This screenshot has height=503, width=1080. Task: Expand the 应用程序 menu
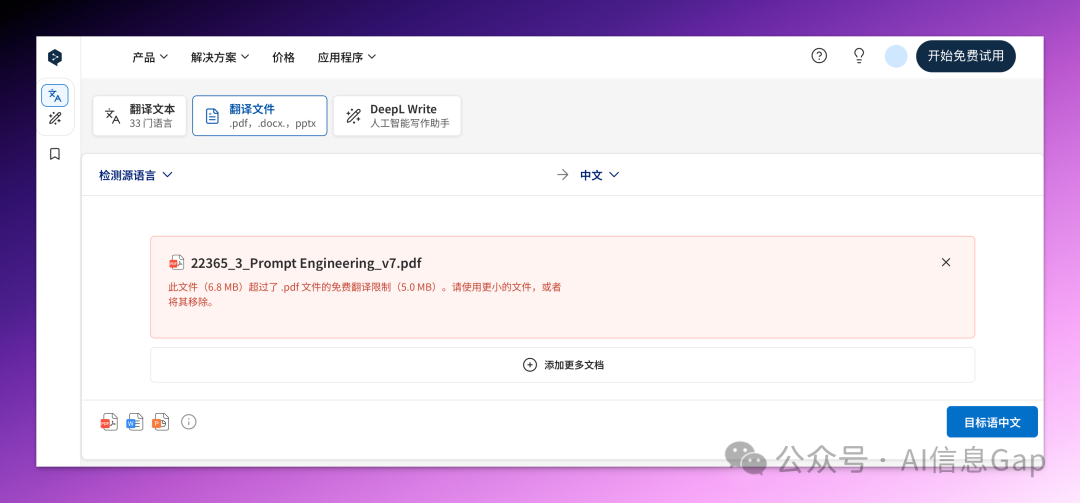(346, 57)
